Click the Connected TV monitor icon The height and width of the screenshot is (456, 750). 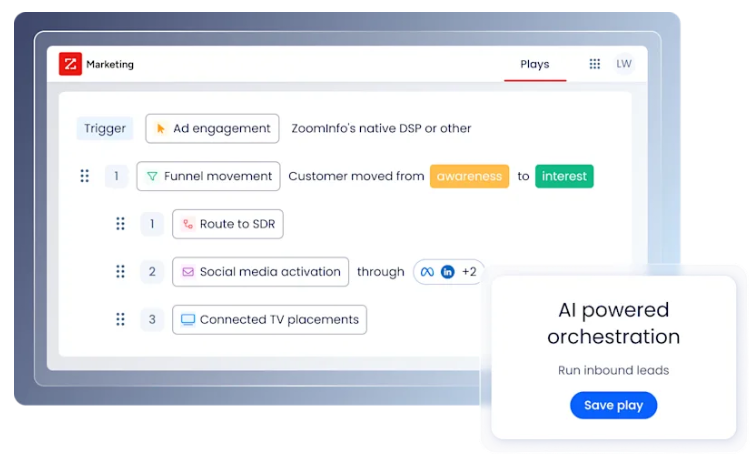click(x=188, y=320)
